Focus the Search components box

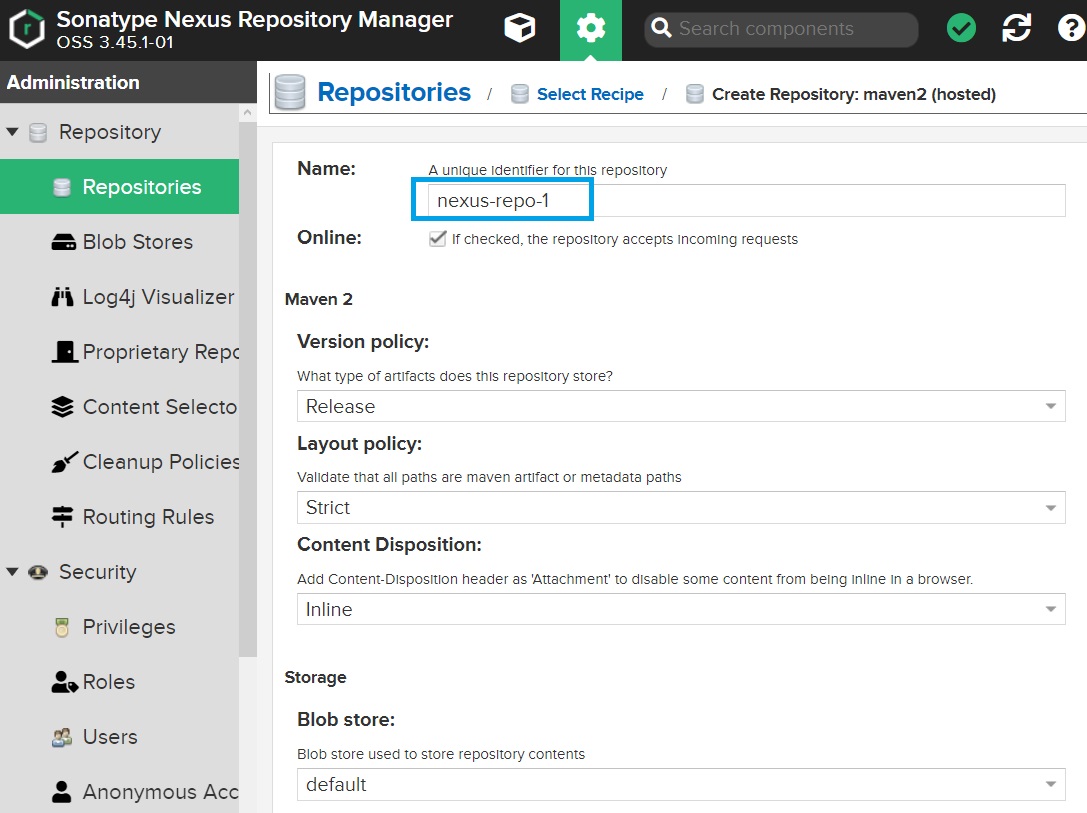(x=781, y=29)
